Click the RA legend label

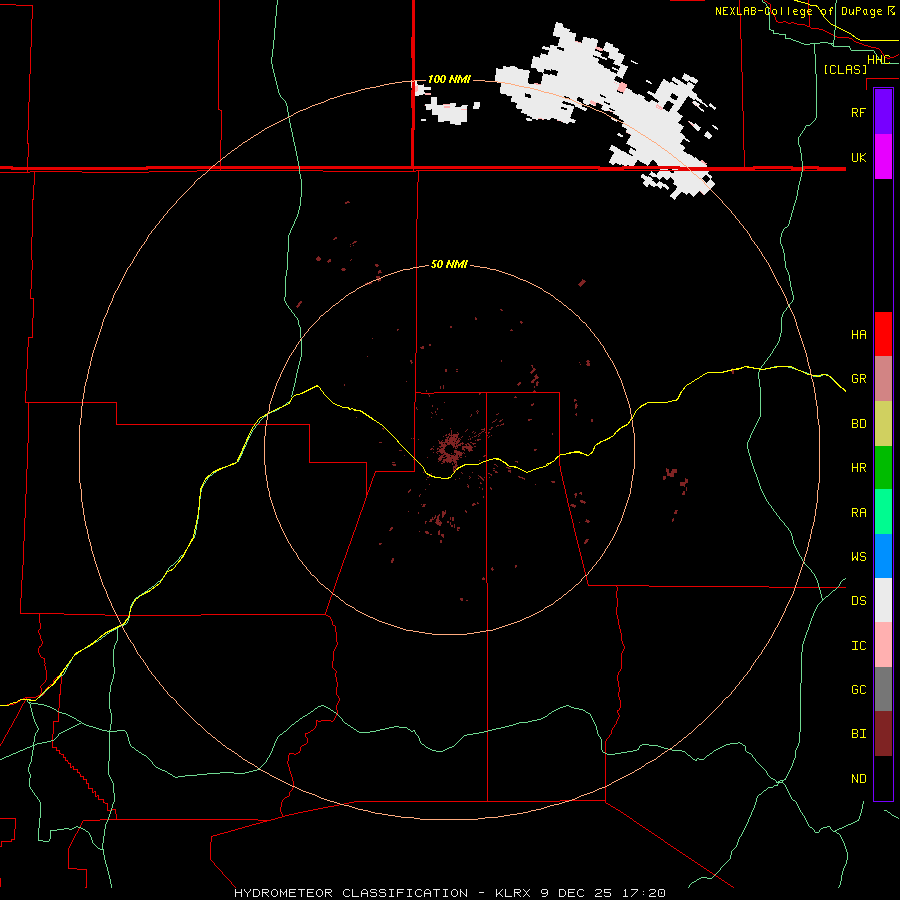(858, 513)
